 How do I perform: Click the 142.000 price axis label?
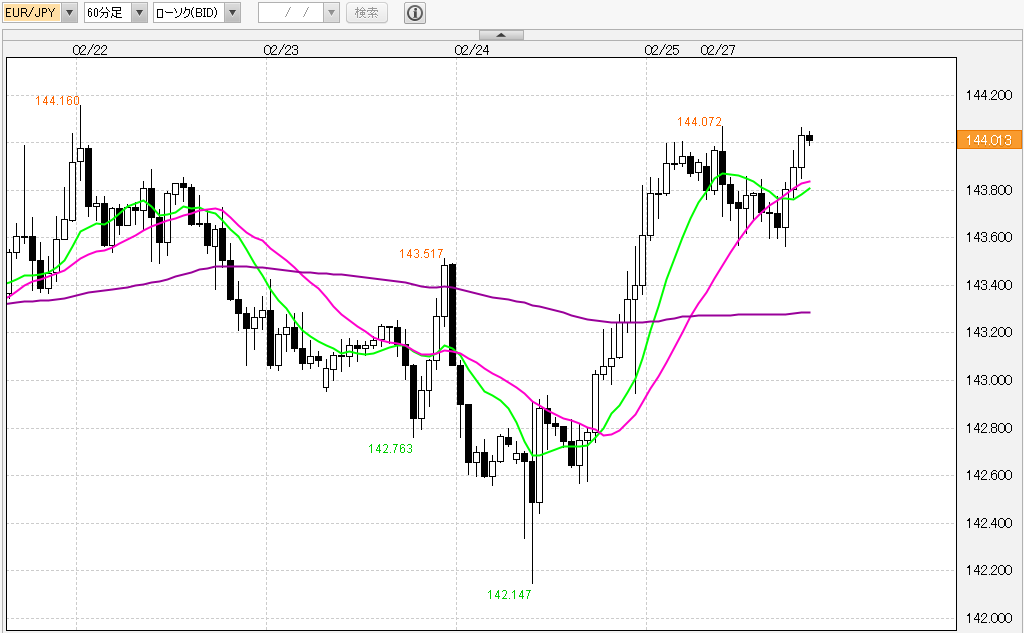[x=989, y=618]
